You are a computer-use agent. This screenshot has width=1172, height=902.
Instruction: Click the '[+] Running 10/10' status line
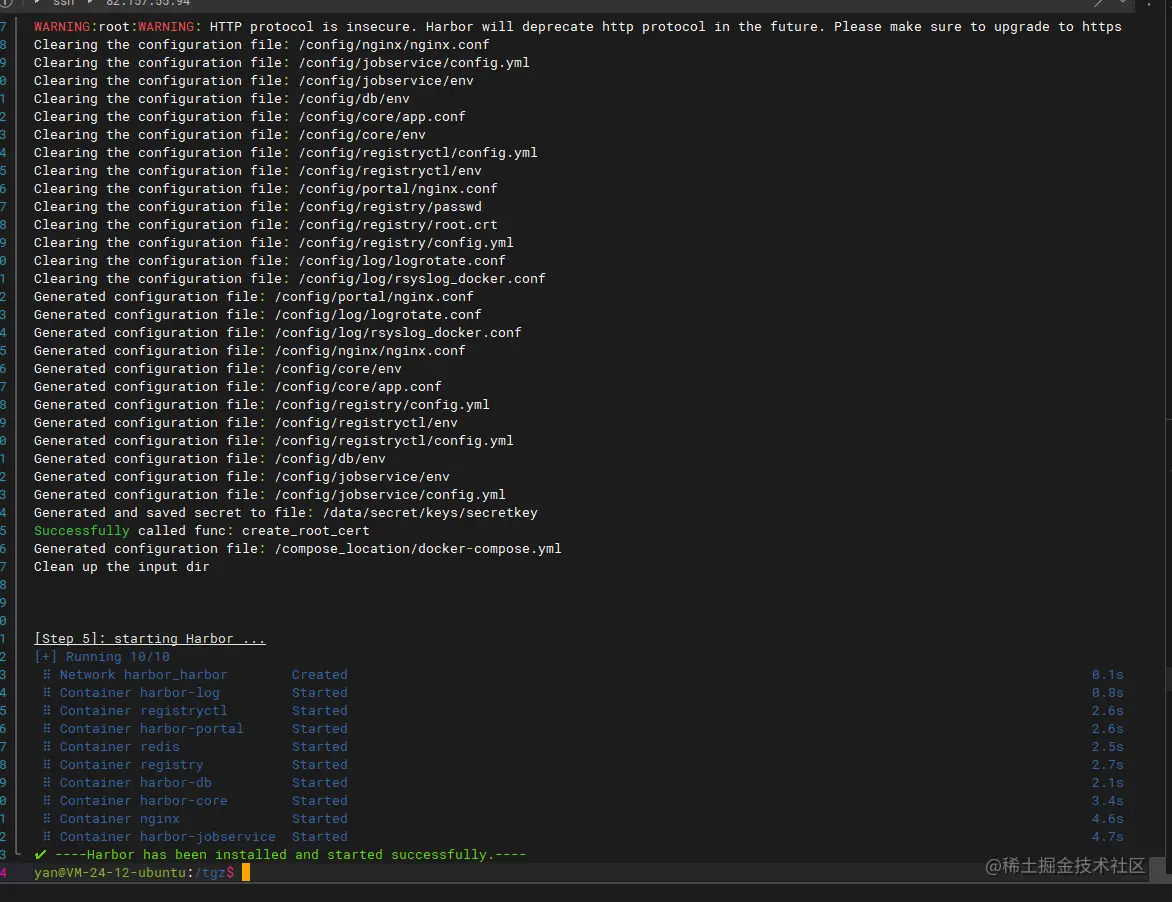click(102, 656)
